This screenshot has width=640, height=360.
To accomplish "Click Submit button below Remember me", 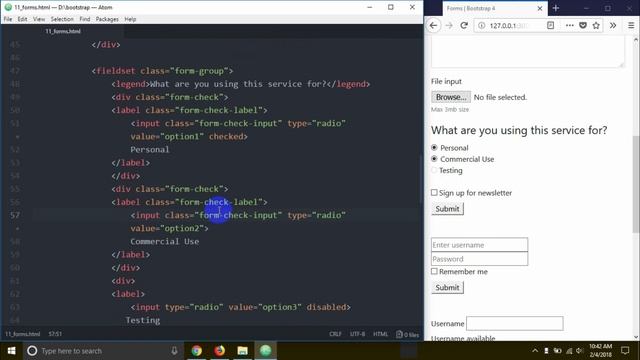I will (447, 287).
